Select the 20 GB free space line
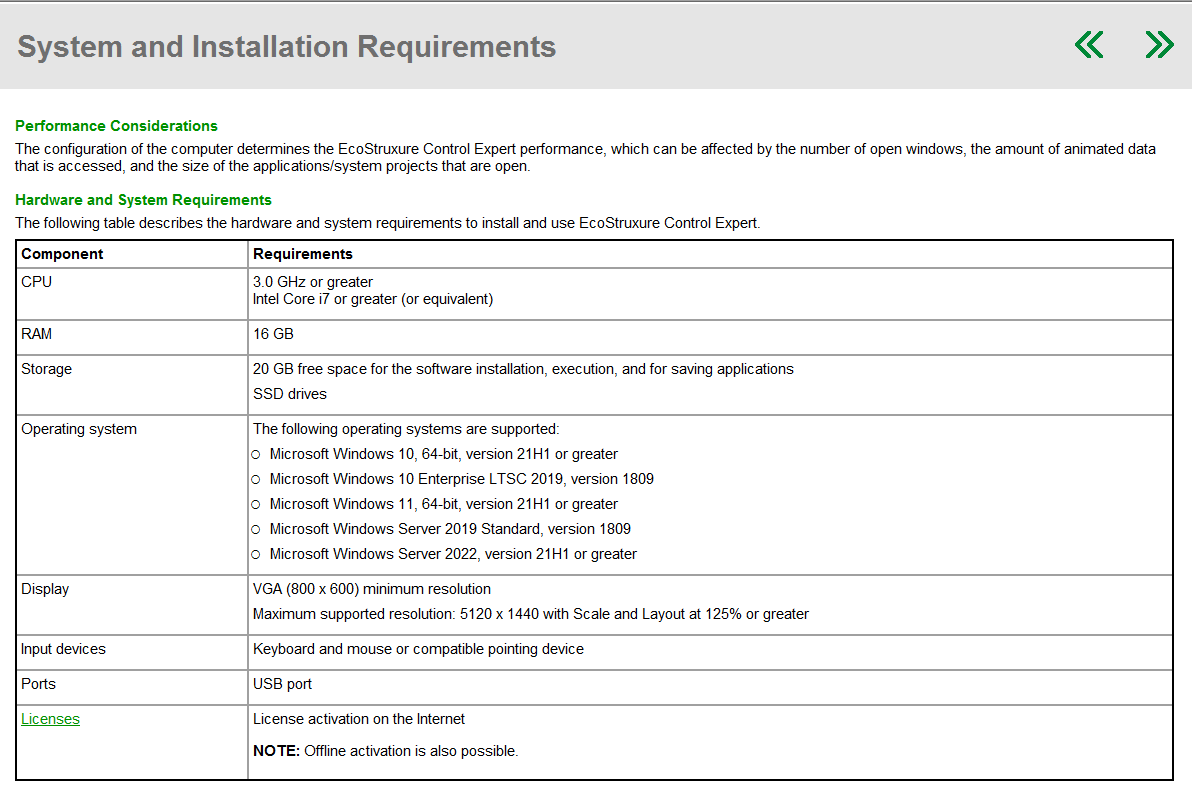This screenshot has height=785, width=1192. [523, 369]
